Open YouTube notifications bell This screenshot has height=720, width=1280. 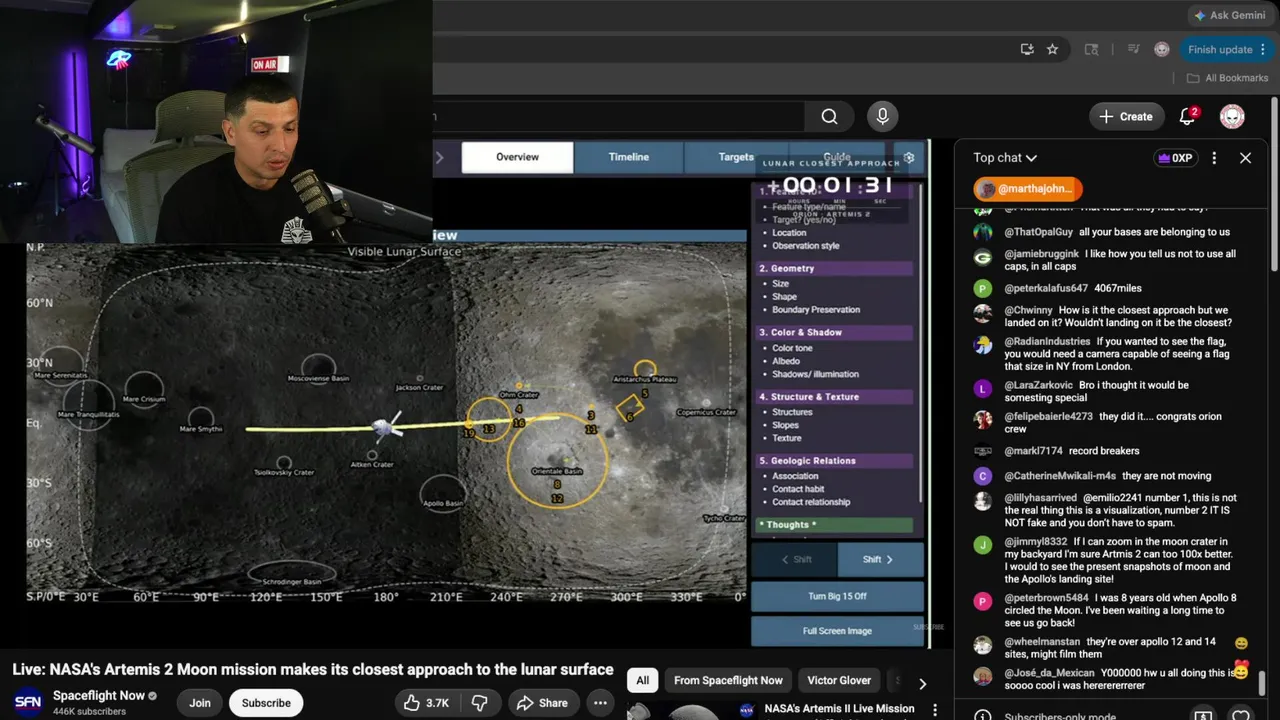(1188, 116)
